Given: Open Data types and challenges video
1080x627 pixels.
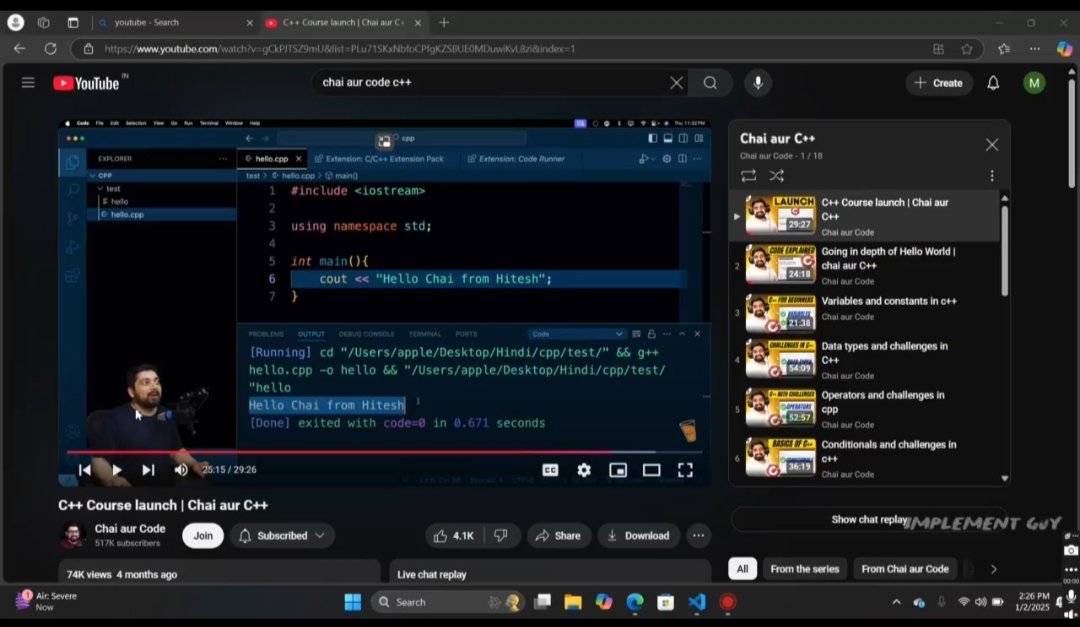Looking at the screenshot, I should tap(864, 360).
